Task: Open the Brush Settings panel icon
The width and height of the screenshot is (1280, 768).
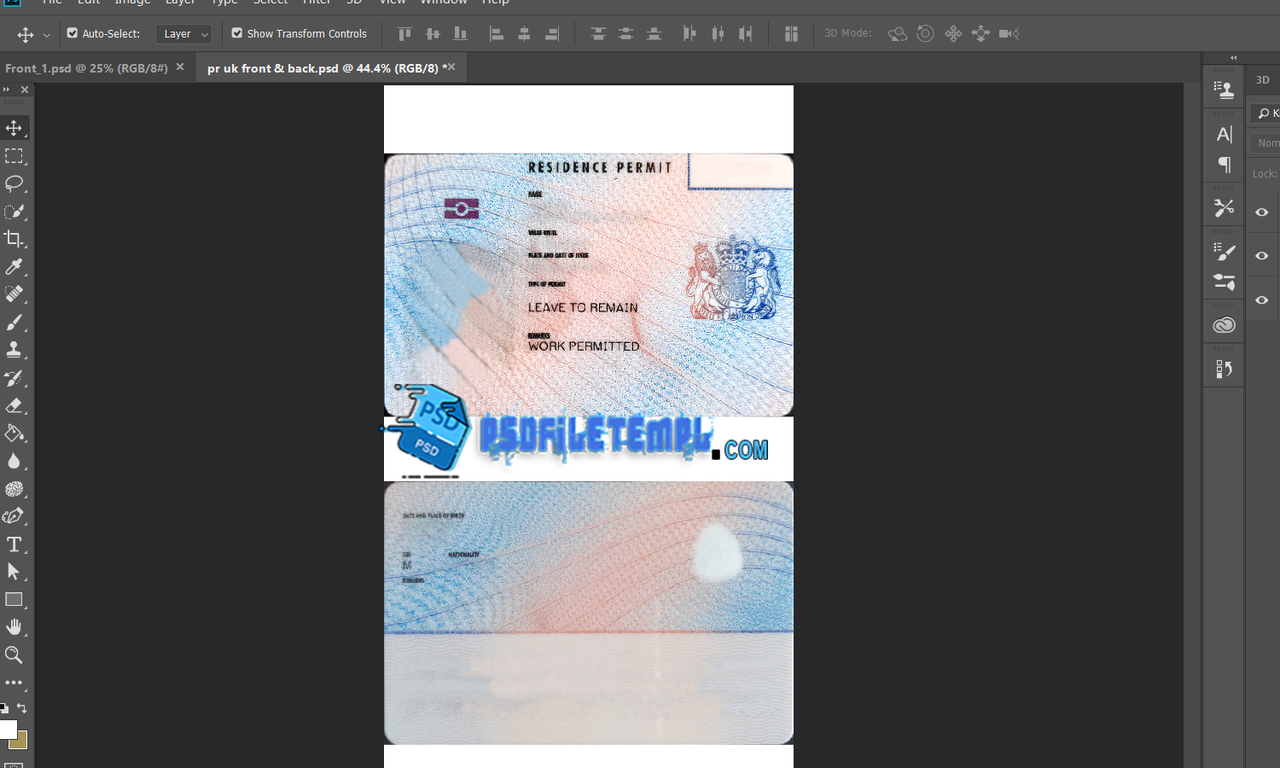Action: (1224, 252)
